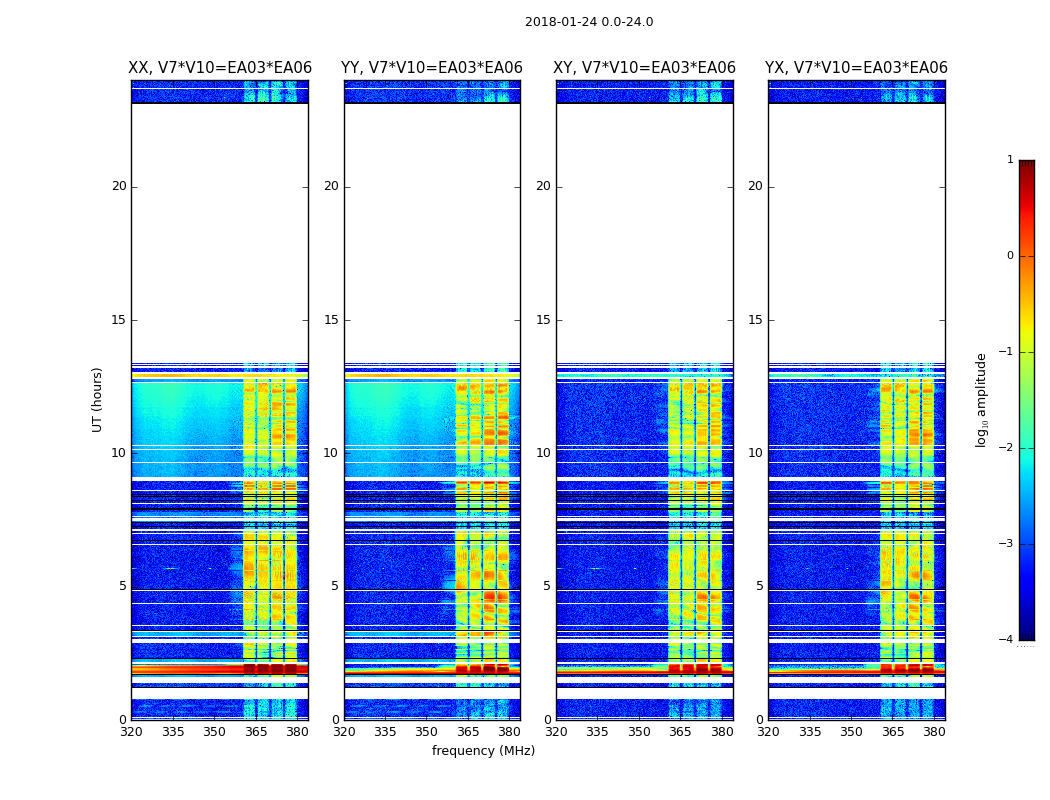Click the log10 amplitude colorbar label
The height and width of the screenshot is (800, 1050).
pyautogui.click(x=982, y=400)
